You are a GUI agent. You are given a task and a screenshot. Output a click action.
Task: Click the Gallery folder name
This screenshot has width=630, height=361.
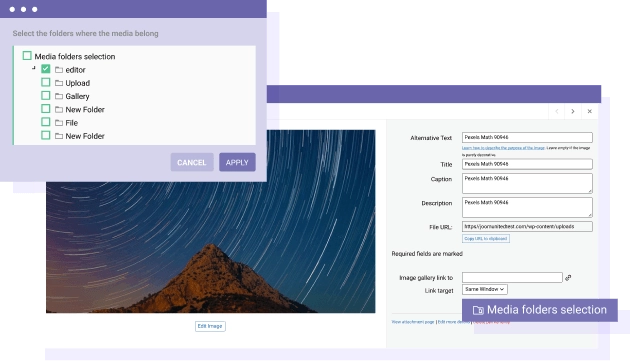click(77, 96)
